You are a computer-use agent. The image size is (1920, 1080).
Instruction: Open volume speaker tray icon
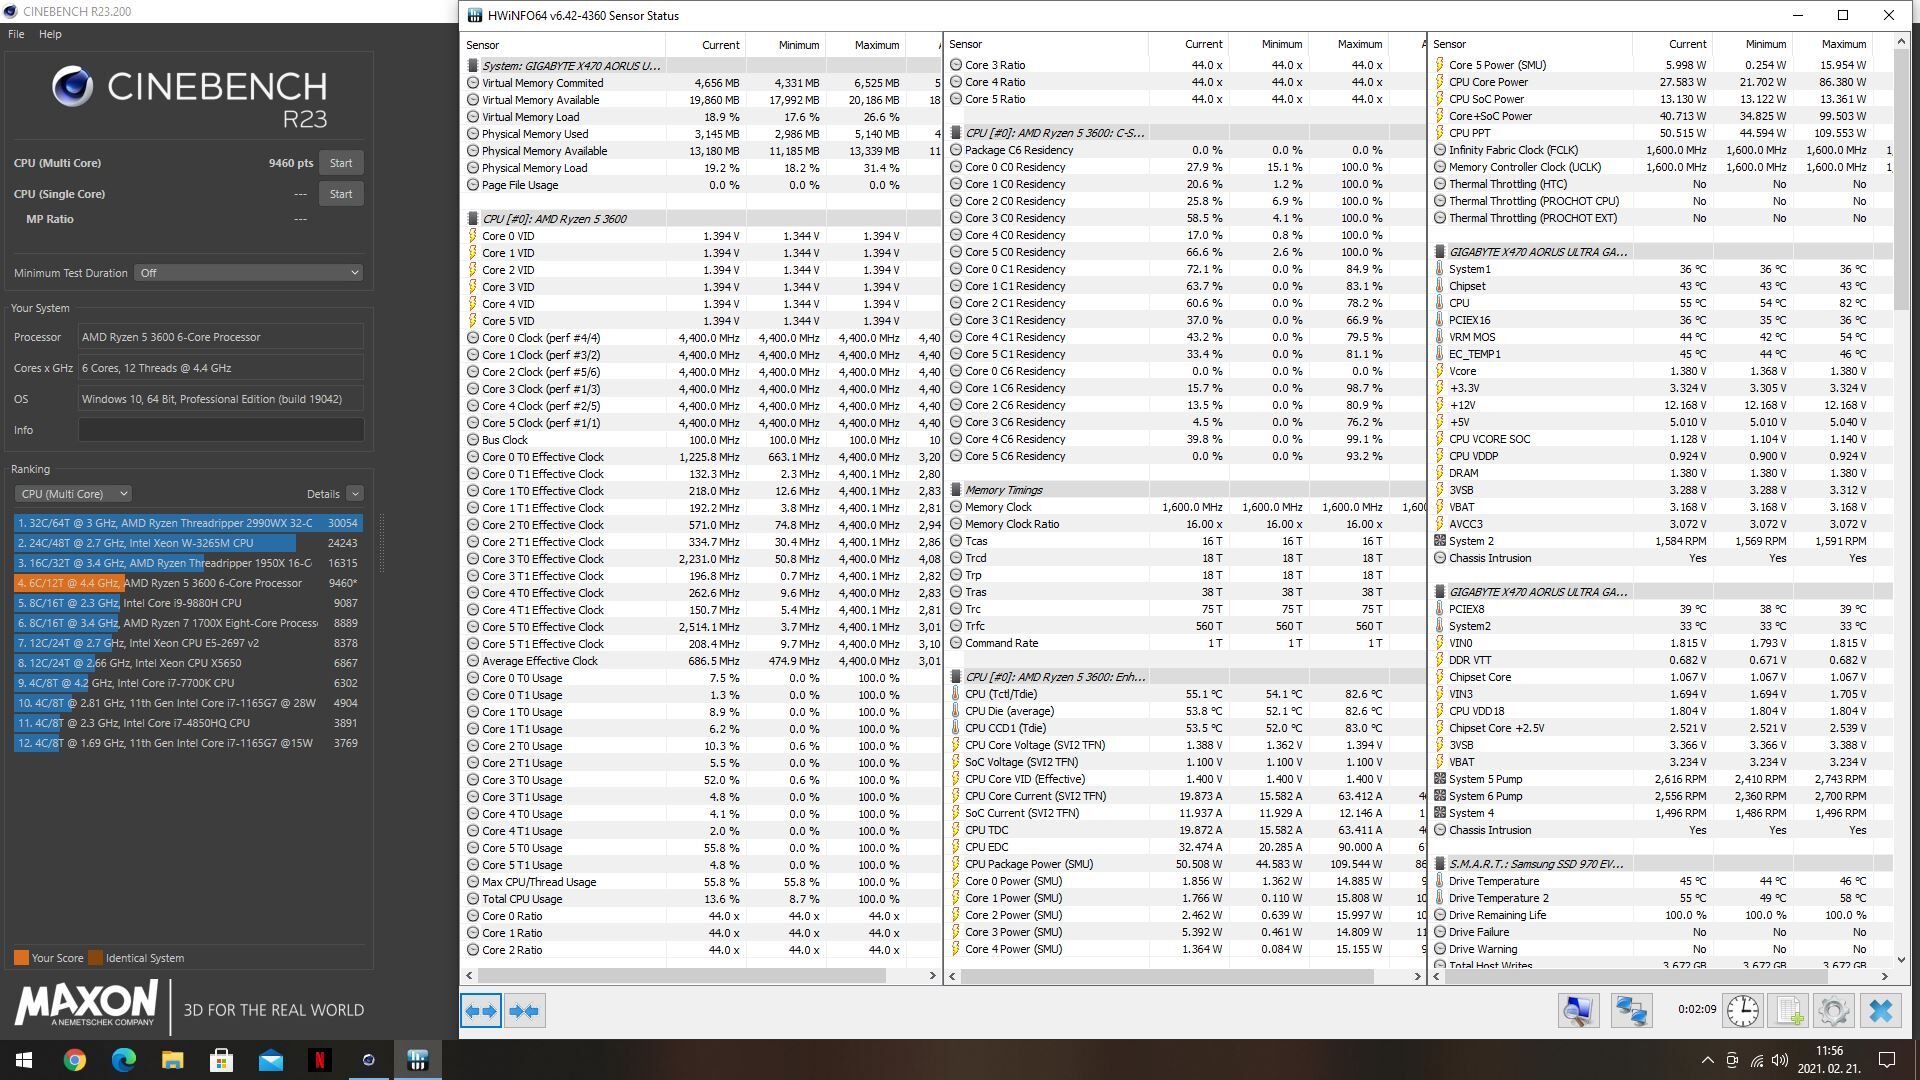click(x=1780, y=1060)
